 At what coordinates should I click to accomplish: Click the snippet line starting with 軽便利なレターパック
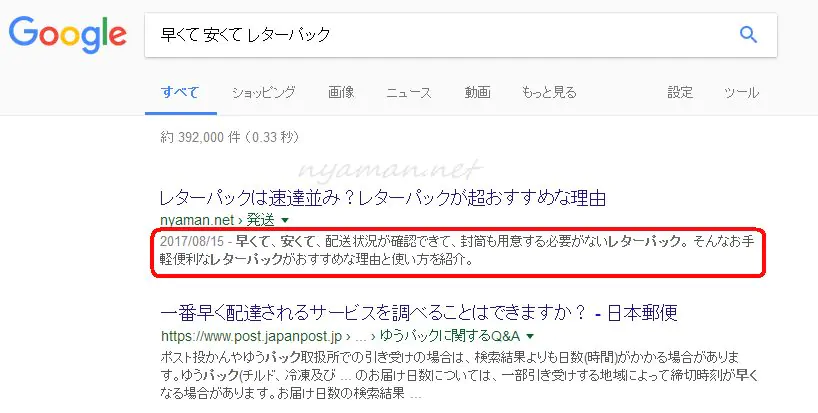click(x=317, y=259)
